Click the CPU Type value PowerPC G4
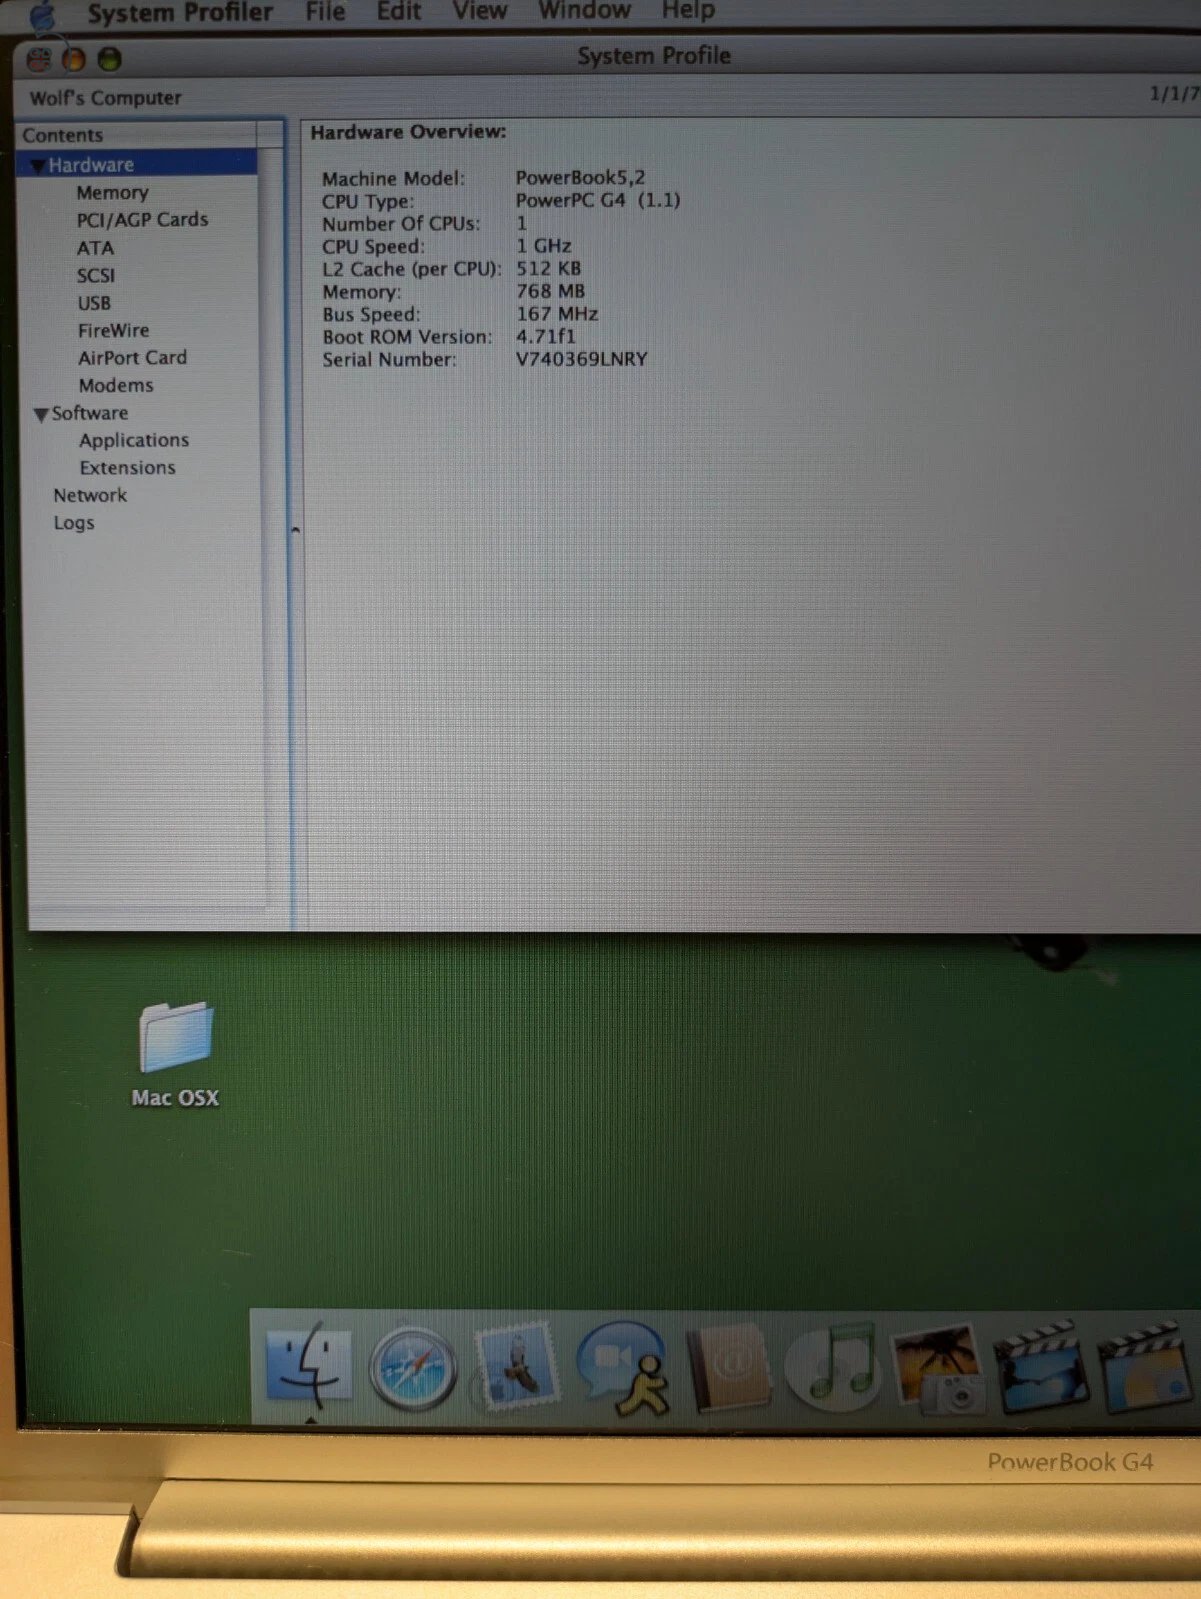 point(571,200)
